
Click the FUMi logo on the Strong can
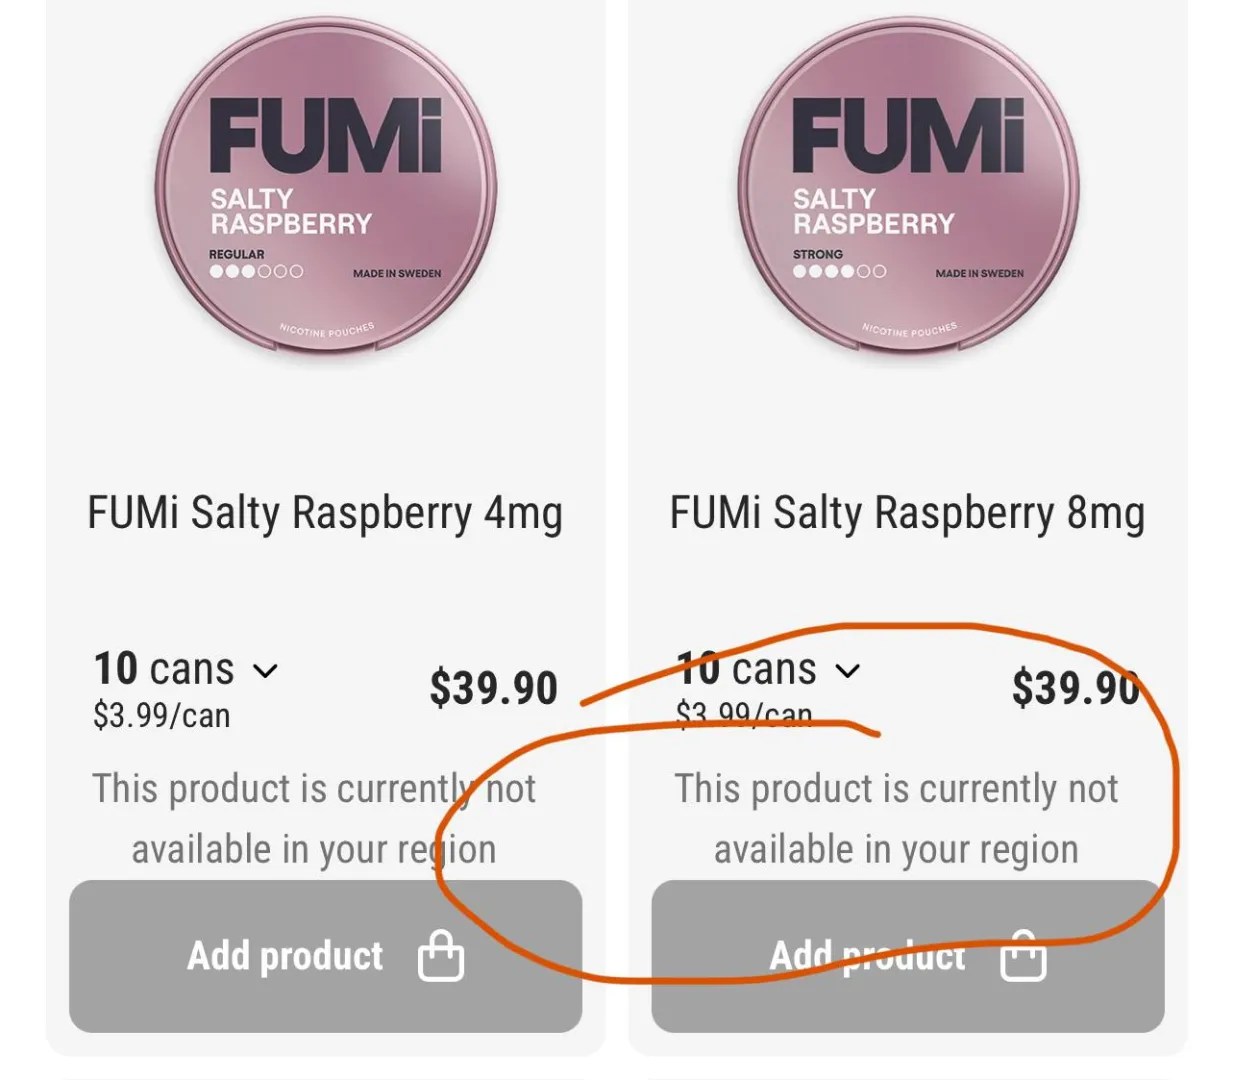908,137
